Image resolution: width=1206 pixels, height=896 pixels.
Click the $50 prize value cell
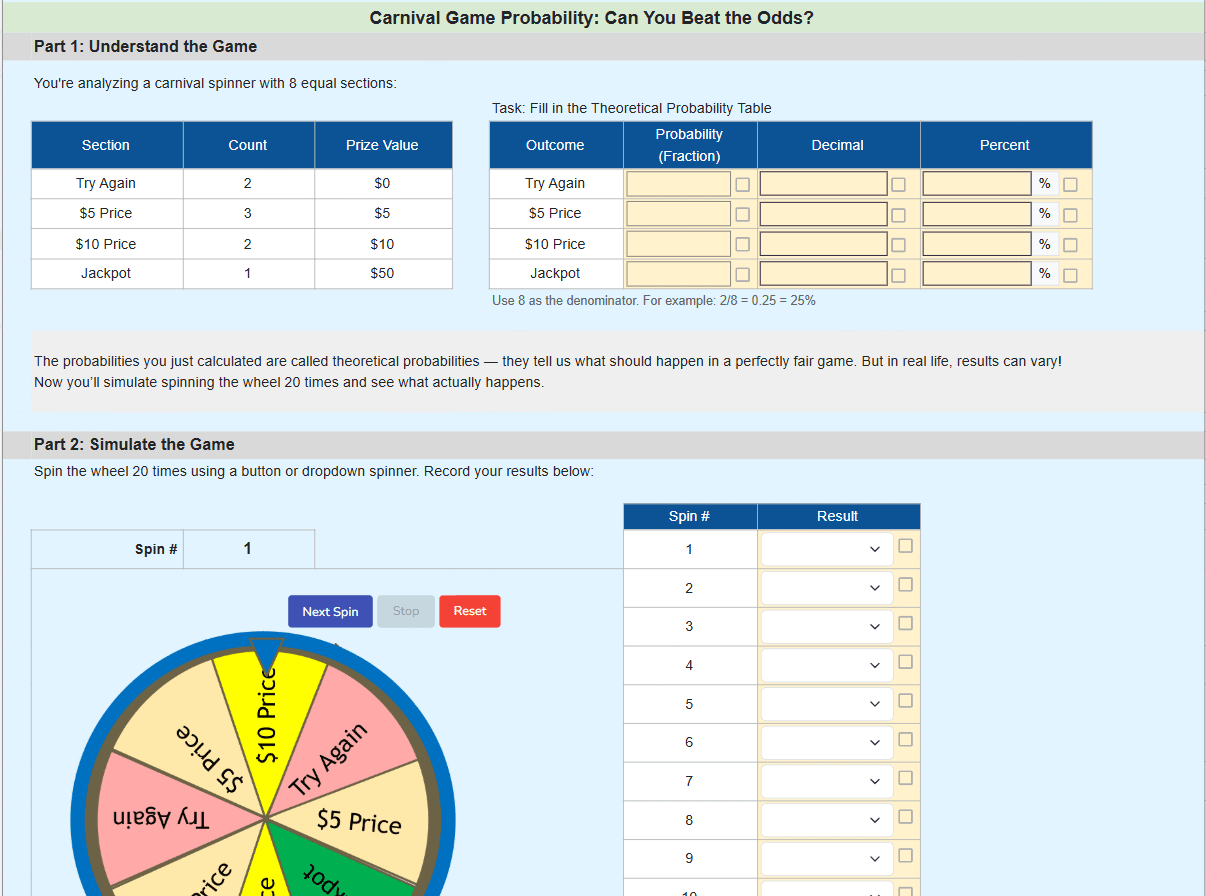click(382, 274)
